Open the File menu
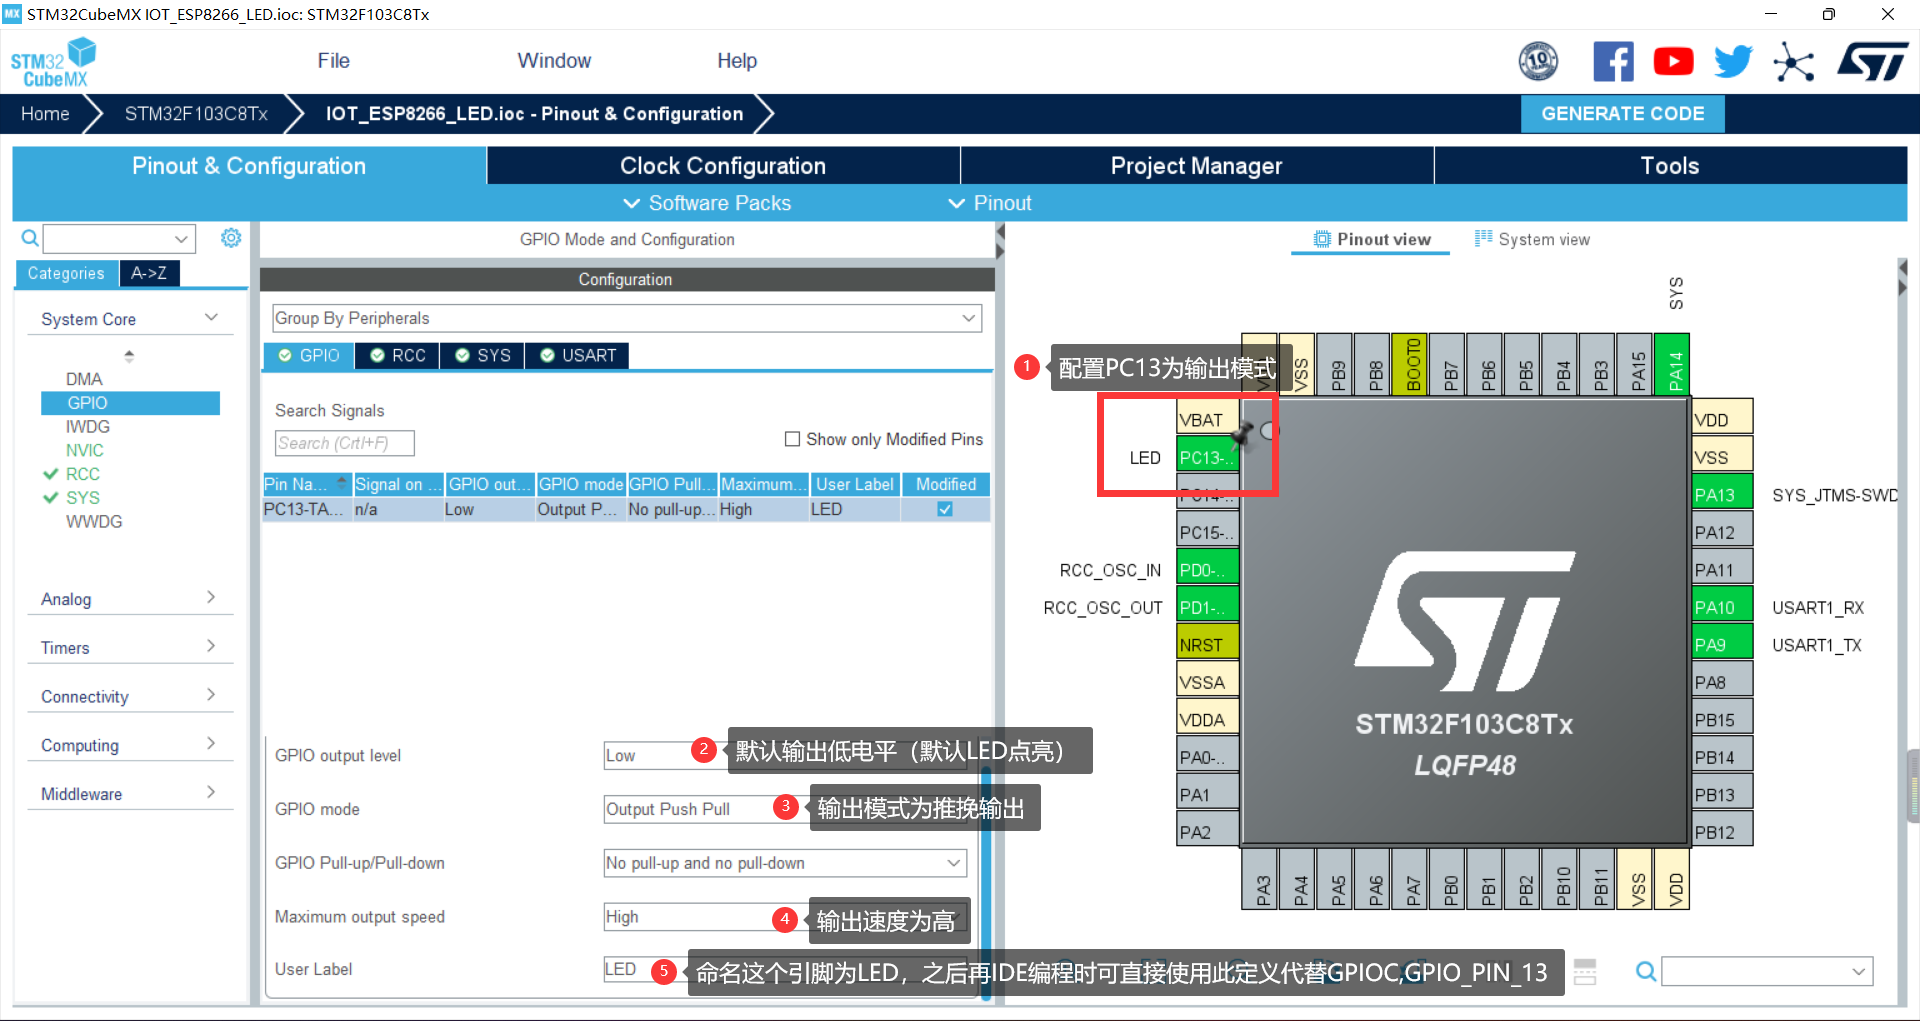1920x1021 pixels. [x=333, y=61]
